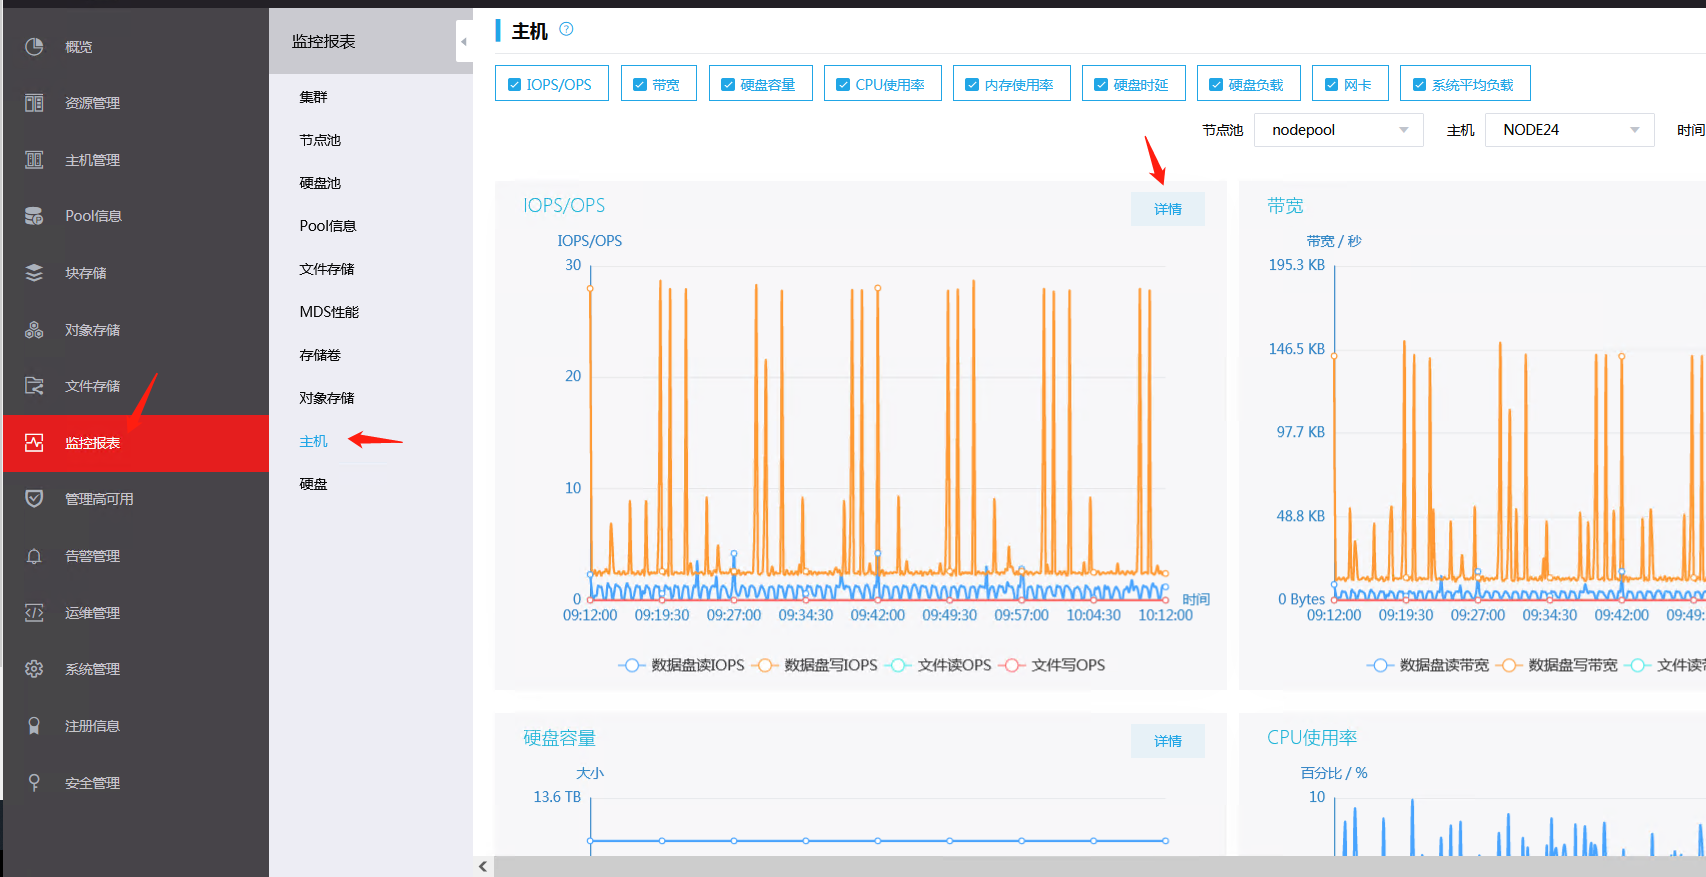Open MDS性能 in the submenu

coord(329,312)
